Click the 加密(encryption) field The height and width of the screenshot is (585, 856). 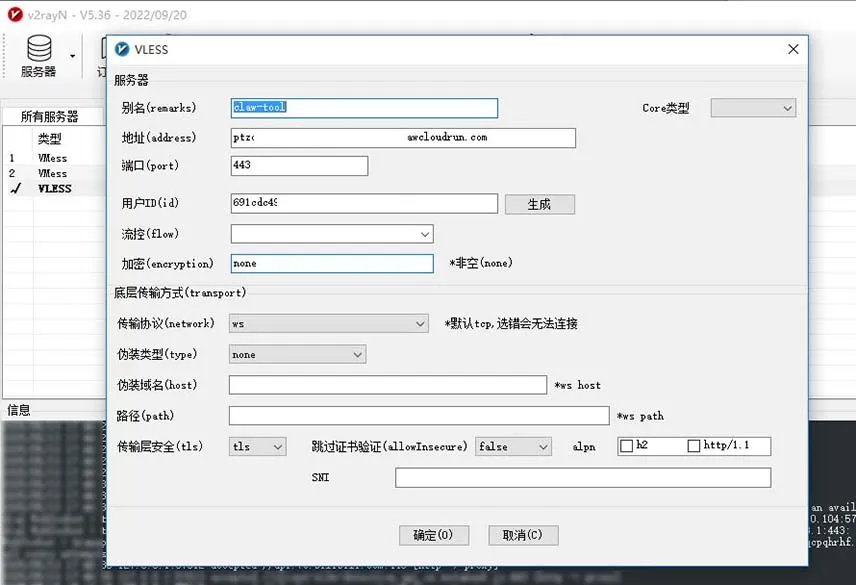pyautogui.click(x=332, y=264)
